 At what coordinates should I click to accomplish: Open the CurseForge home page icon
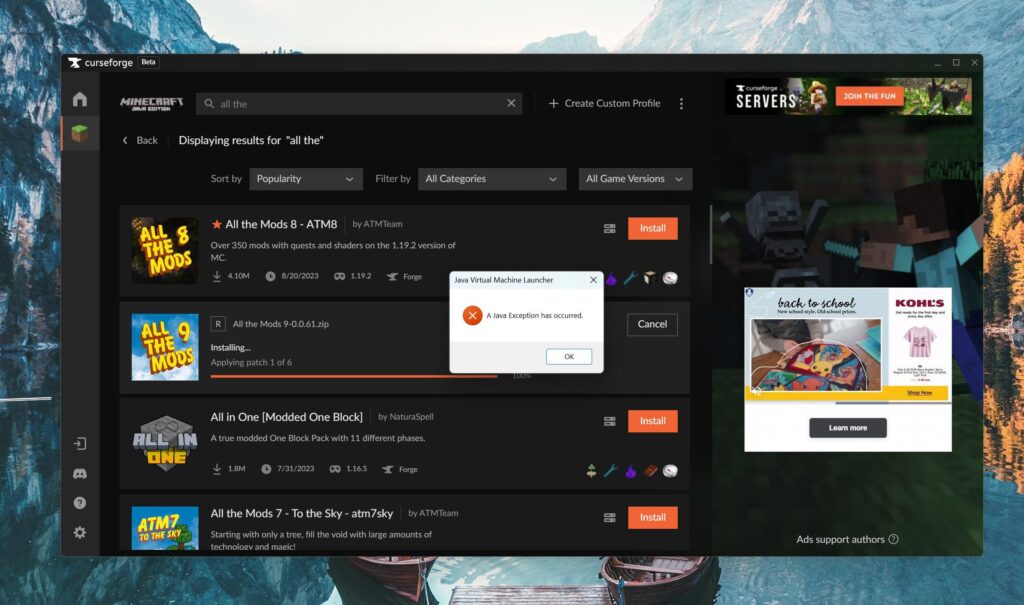[x=80, y=99]
